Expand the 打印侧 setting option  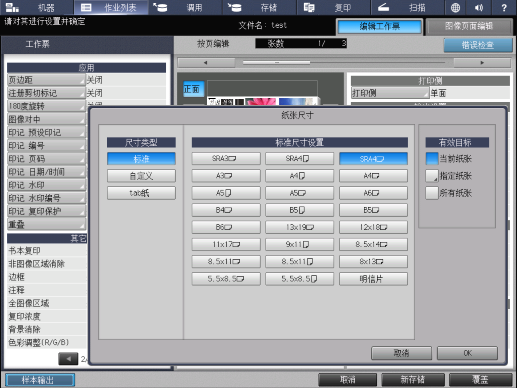390,93
